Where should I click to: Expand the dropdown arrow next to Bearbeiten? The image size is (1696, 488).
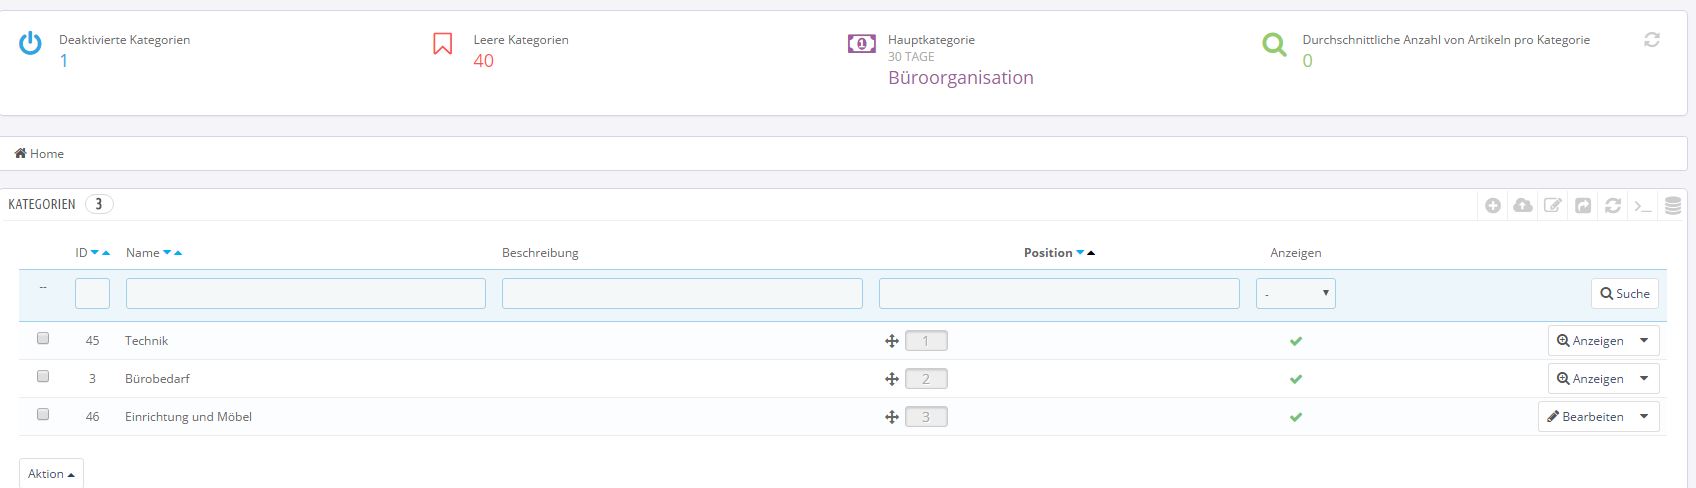click(x=1644, y=417)
